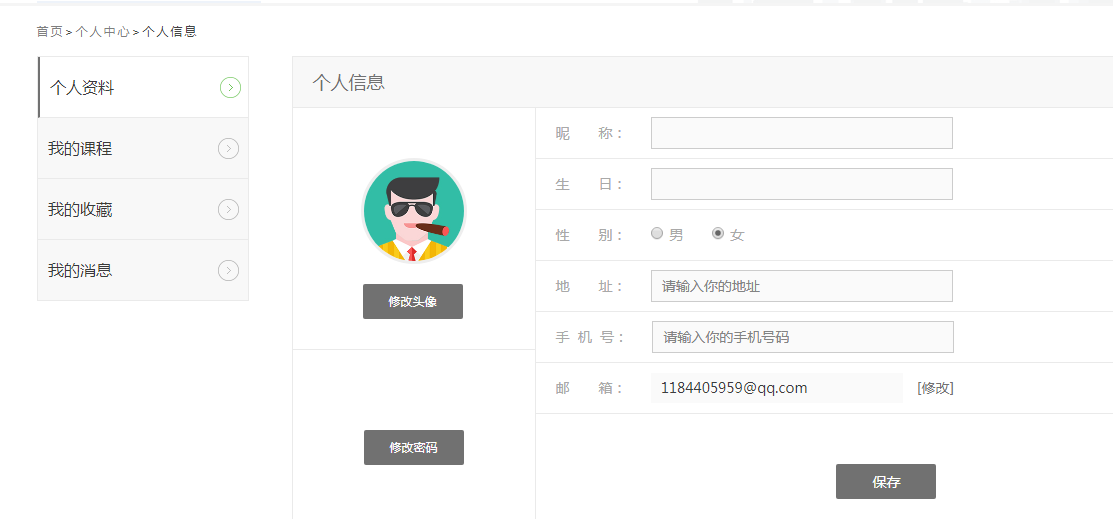The height and width of the screenshot is (519, 1113).
Task: Open the 我的消息 sidebar item
Action: [x=143, y=271]
